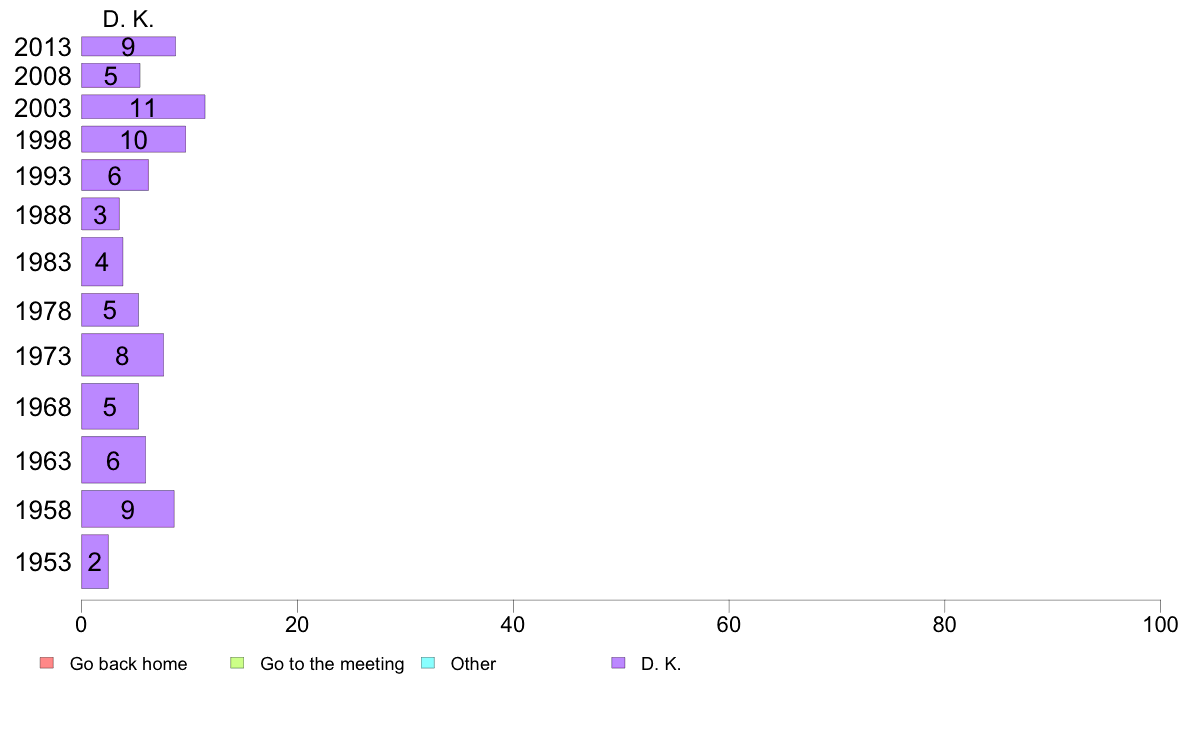This screenshot has width=1188, height=736.
Task: Select the 1998 bar showing 10
Action: coord(133,139)
